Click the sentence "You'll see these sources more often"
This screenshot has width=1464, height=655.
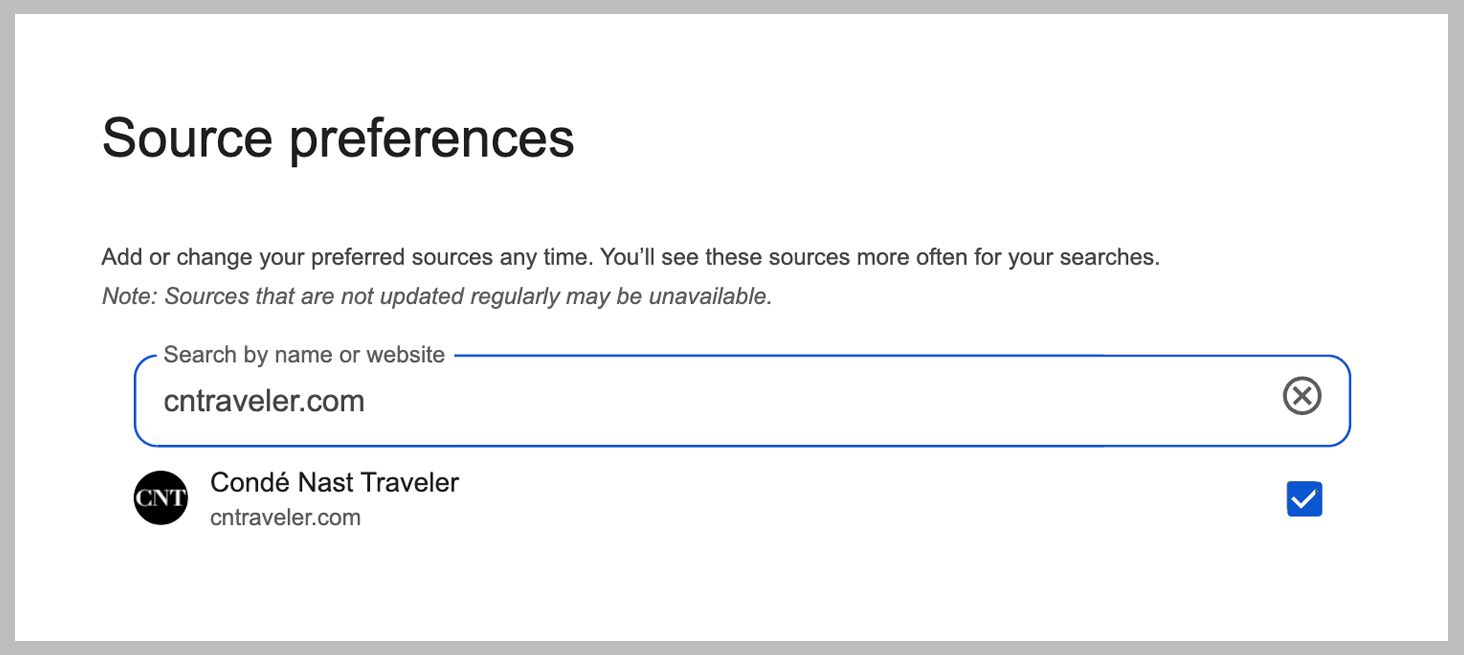(x=880, y=257)
